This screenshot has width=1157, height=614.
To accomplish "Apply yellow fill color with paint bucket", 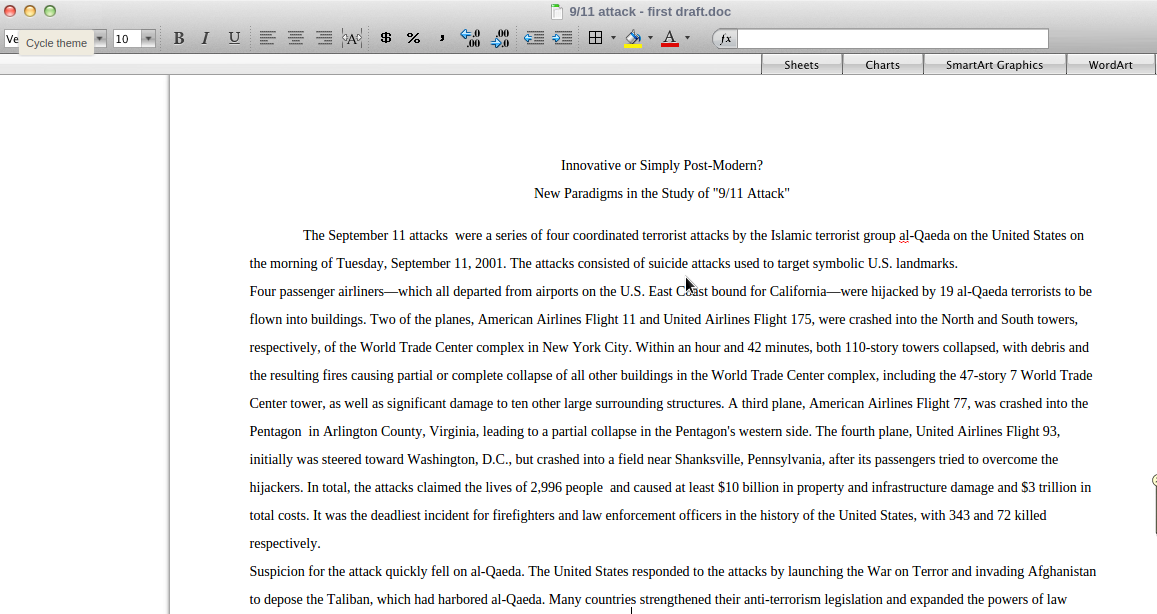I will 633,38.
